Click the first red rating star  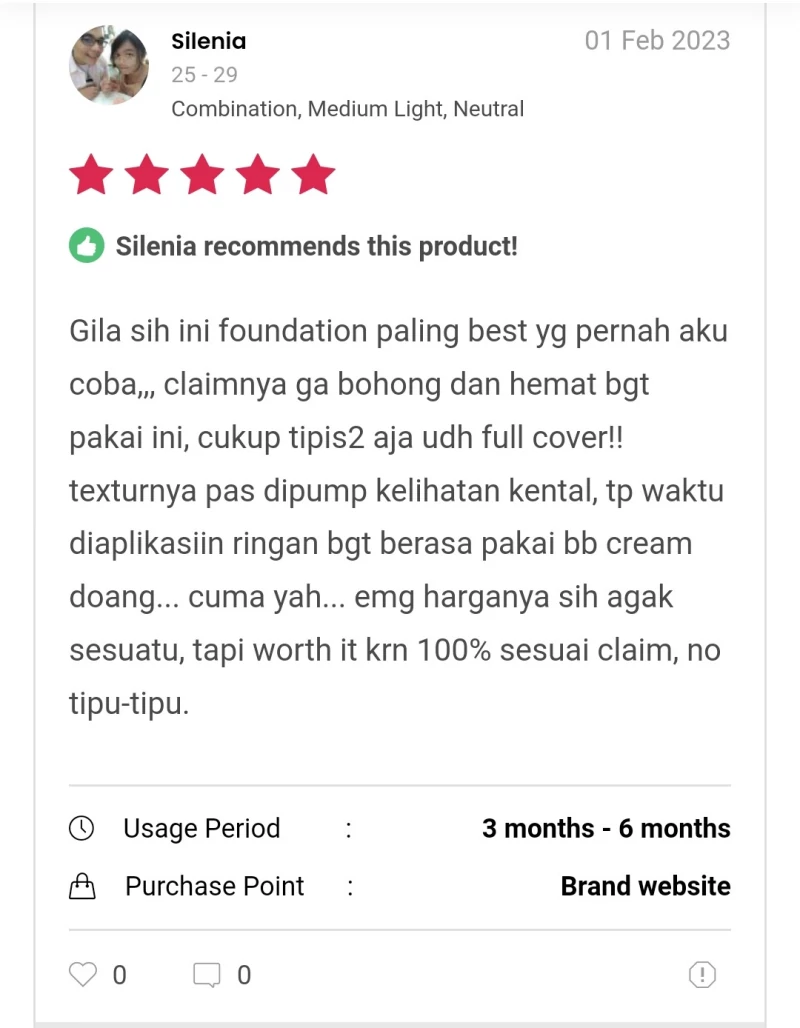(91, 175)
